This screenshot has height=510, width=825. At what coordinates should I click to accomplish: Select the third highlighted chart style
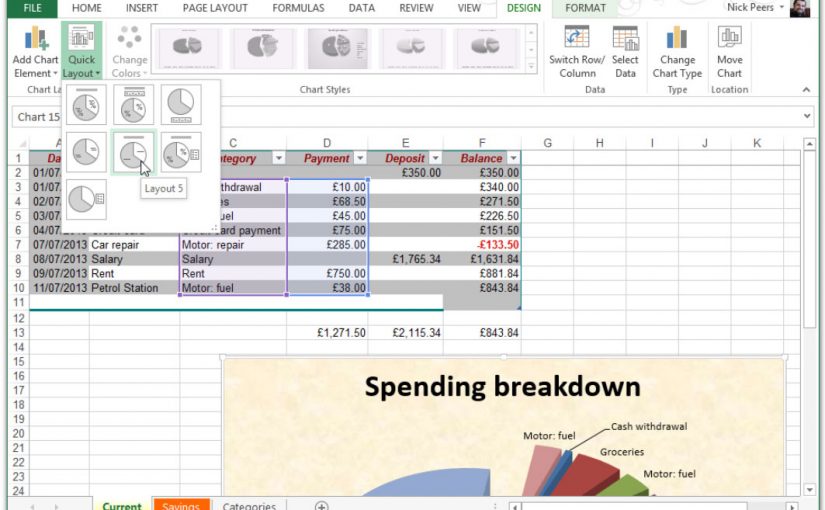[338, 49]
